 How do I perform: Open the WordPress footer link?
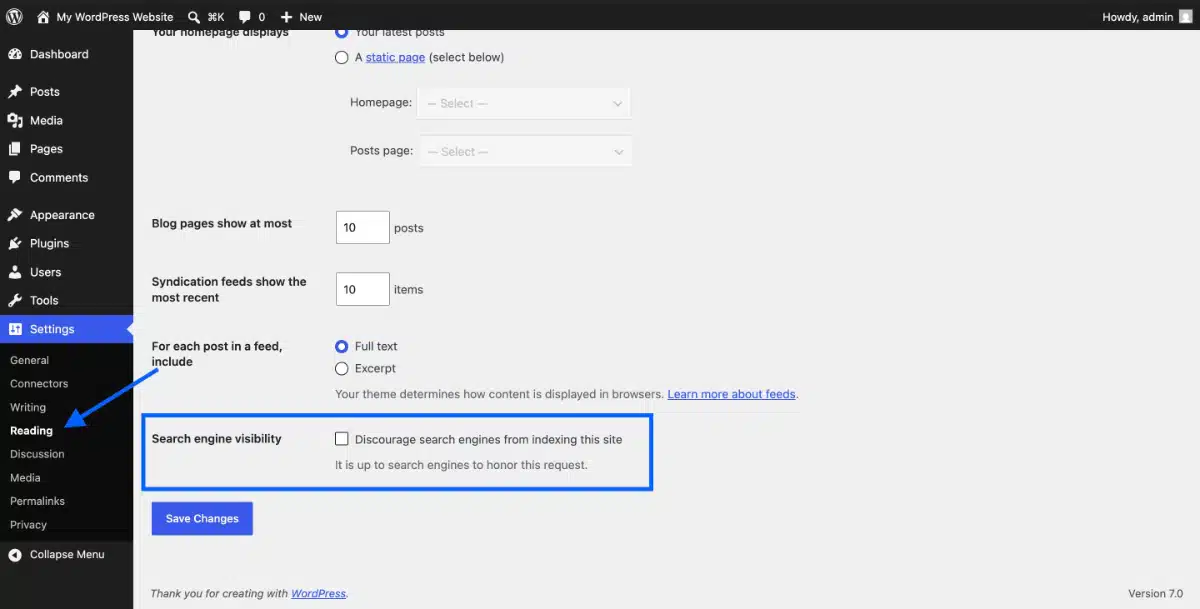coord(318,594)
